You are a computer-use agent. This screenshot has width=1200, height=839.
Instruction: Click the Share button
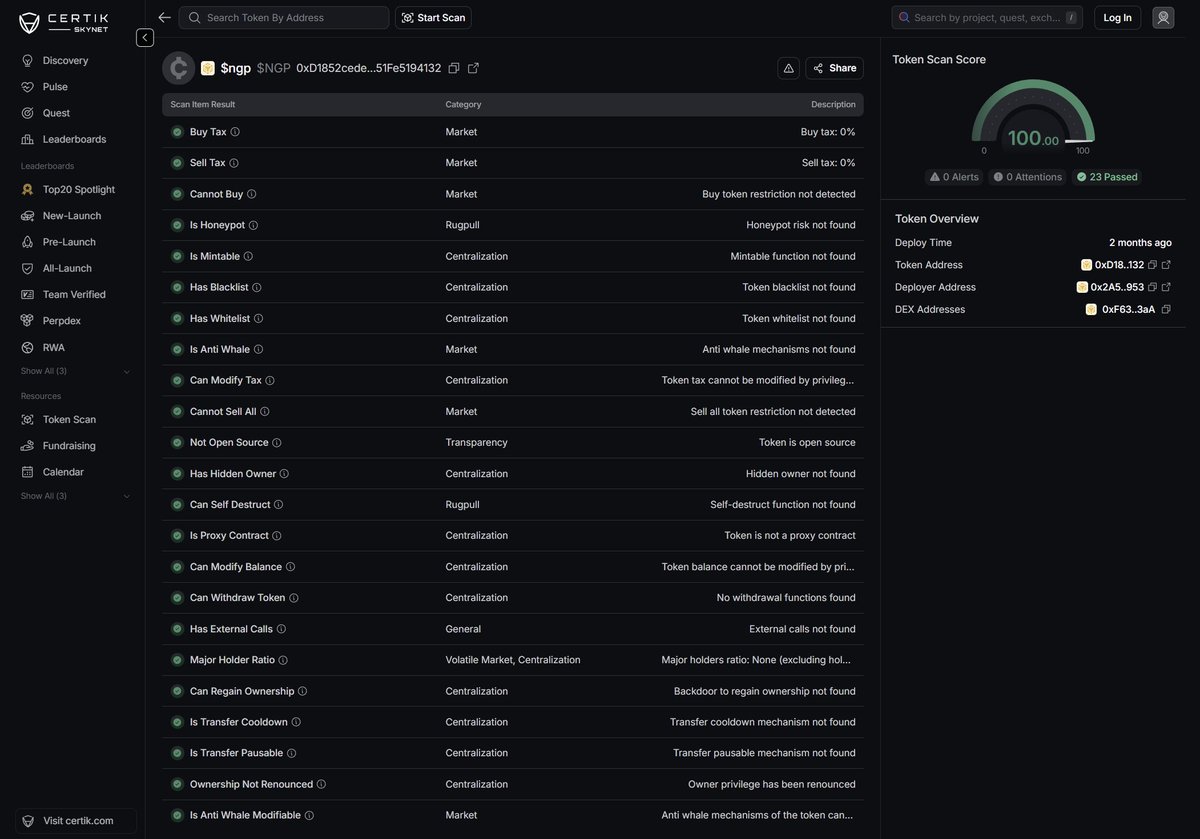834,68
